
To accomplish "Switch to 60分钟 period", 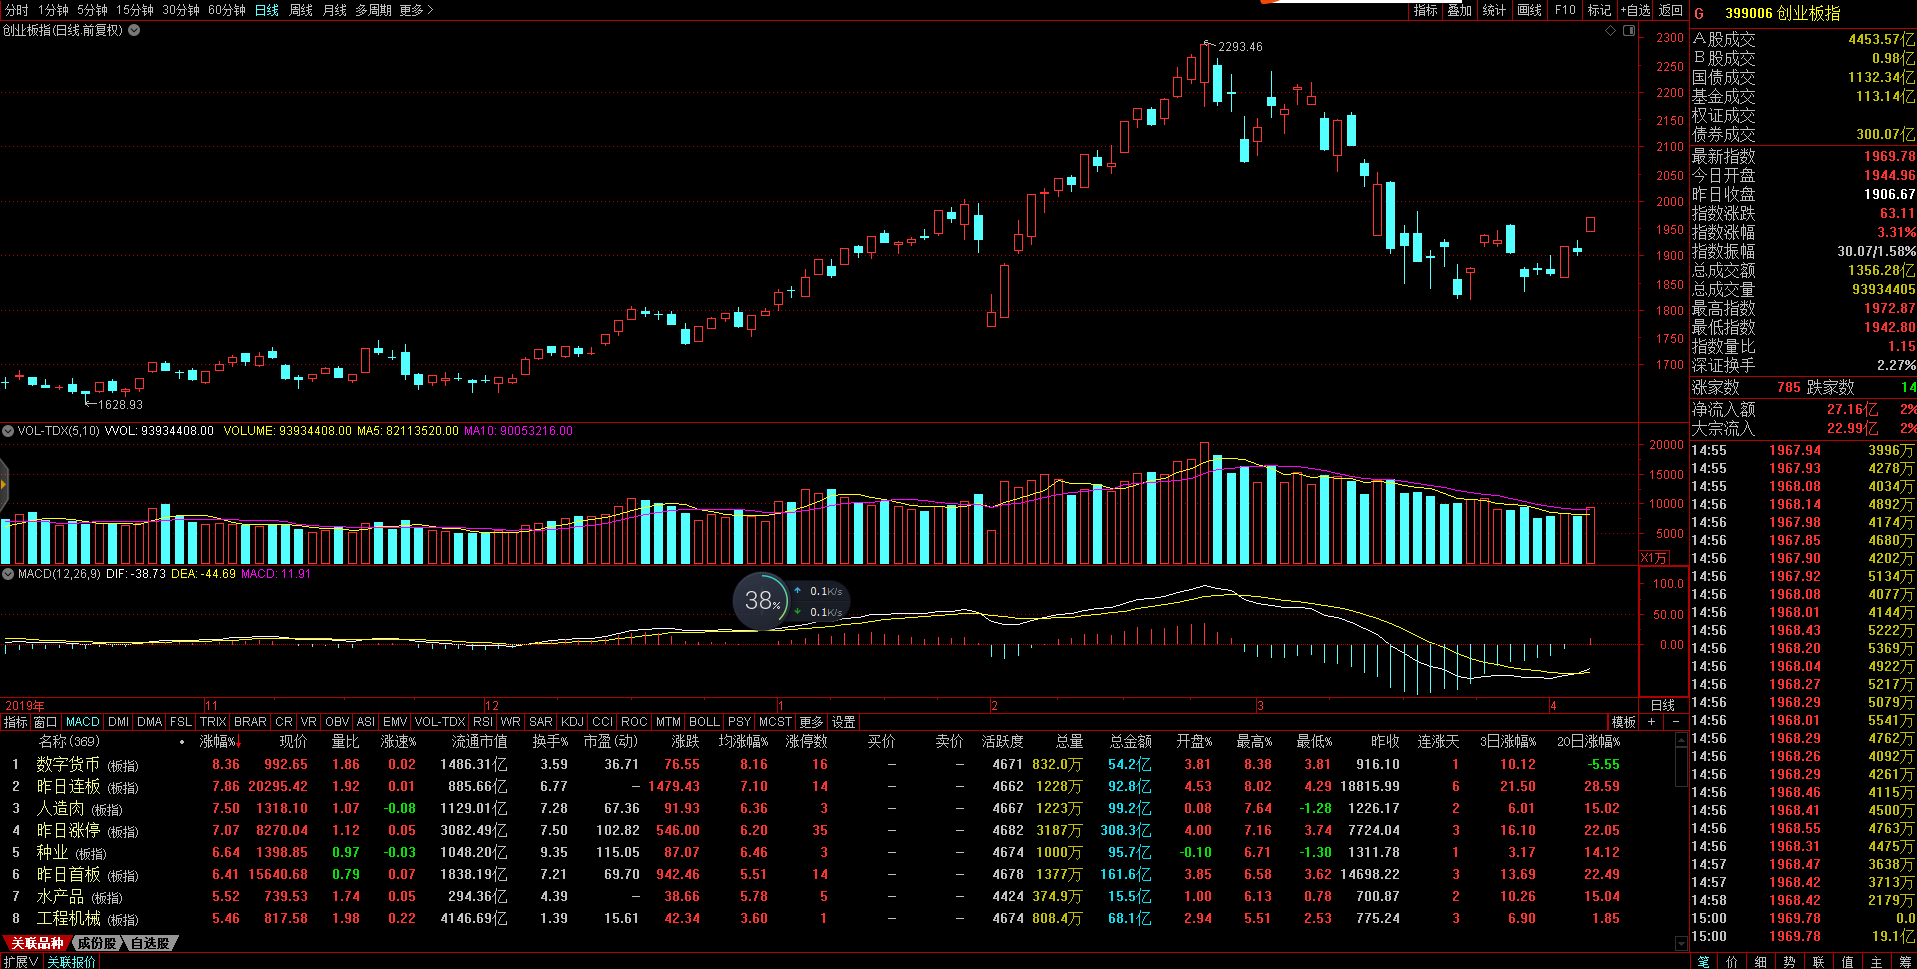I will click(227, 10).
